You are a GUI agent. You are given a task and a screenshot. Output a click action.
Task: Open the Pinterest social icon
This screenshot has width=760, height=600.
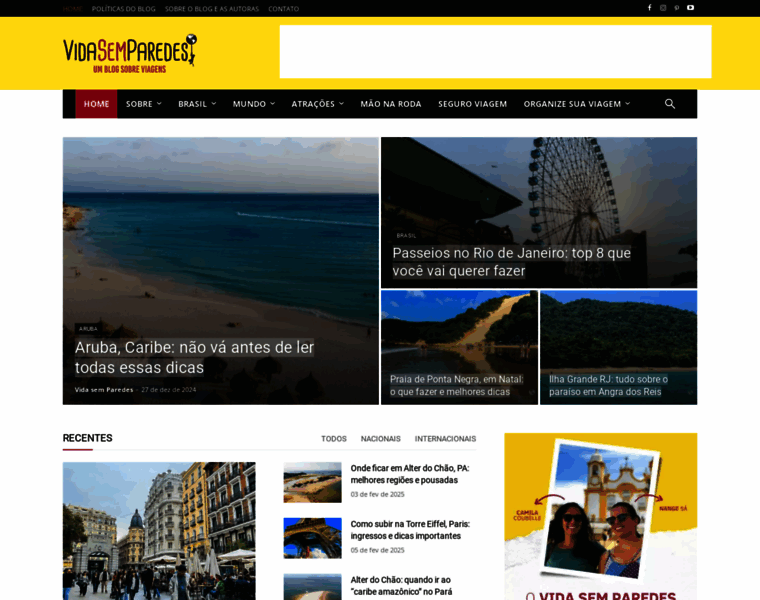pyautogui.click(x=677, y=8)
